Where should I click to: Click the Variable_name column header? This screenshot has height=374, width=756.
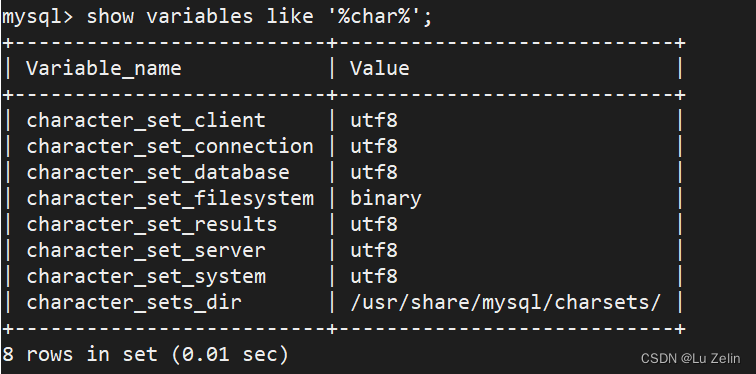(x=104, y=68)
